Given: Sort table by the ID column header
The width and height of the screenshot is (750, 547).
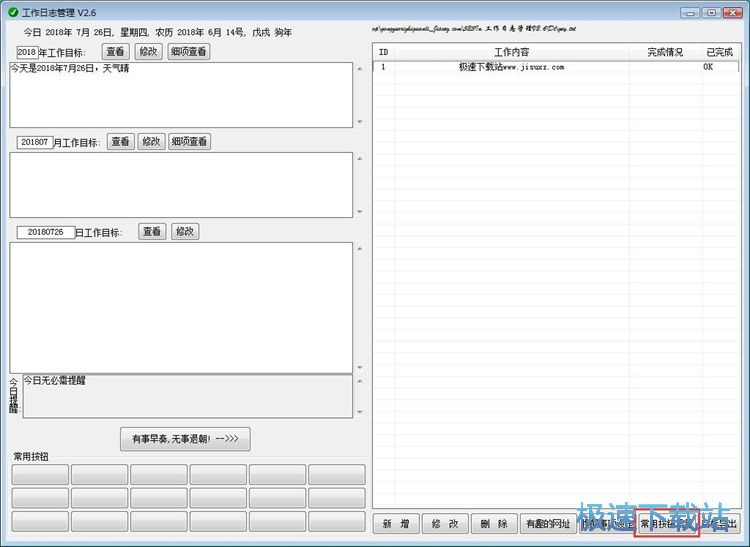Looking at the screenshot, I should (384, 52).
